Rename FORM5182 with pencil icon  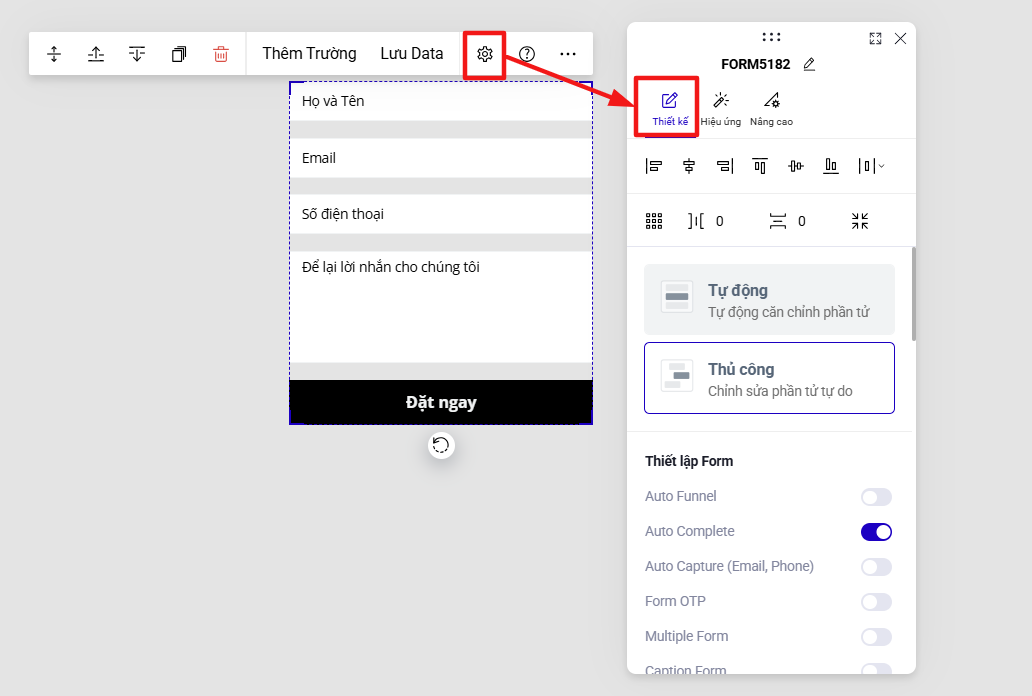(x=810, y=64)
